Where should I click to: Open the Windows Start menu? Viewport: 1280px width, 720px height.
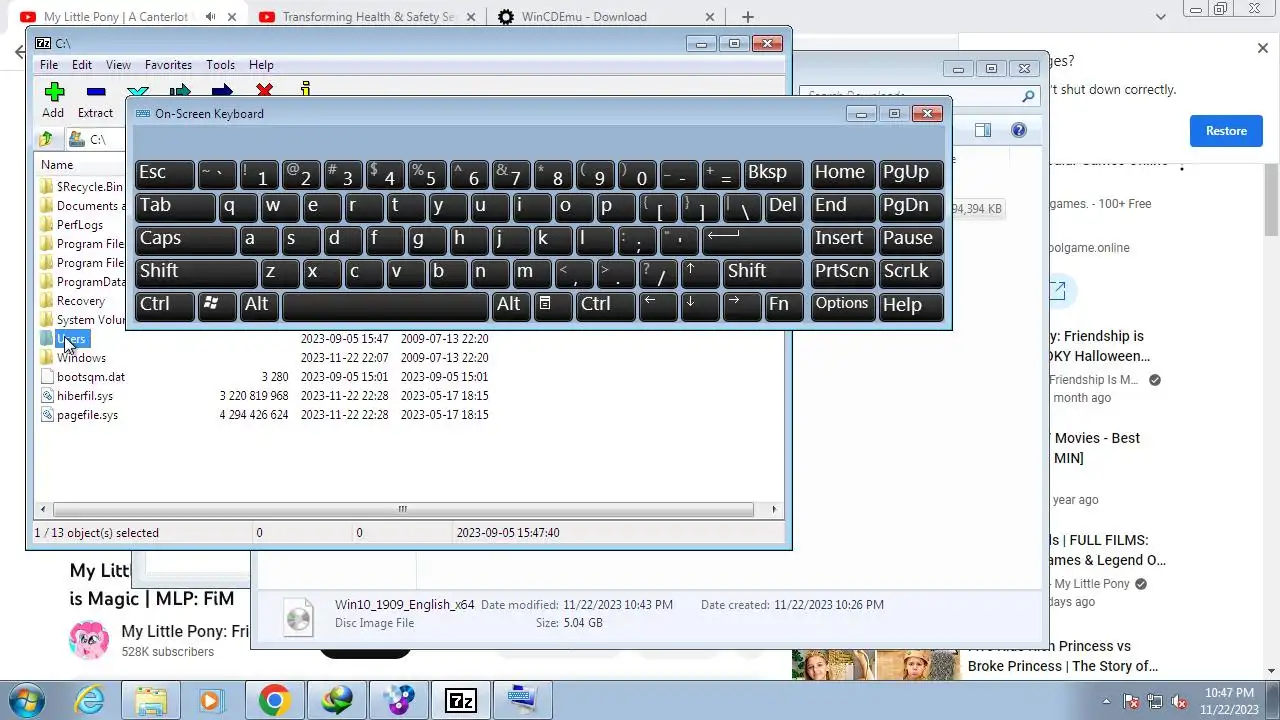26,700
